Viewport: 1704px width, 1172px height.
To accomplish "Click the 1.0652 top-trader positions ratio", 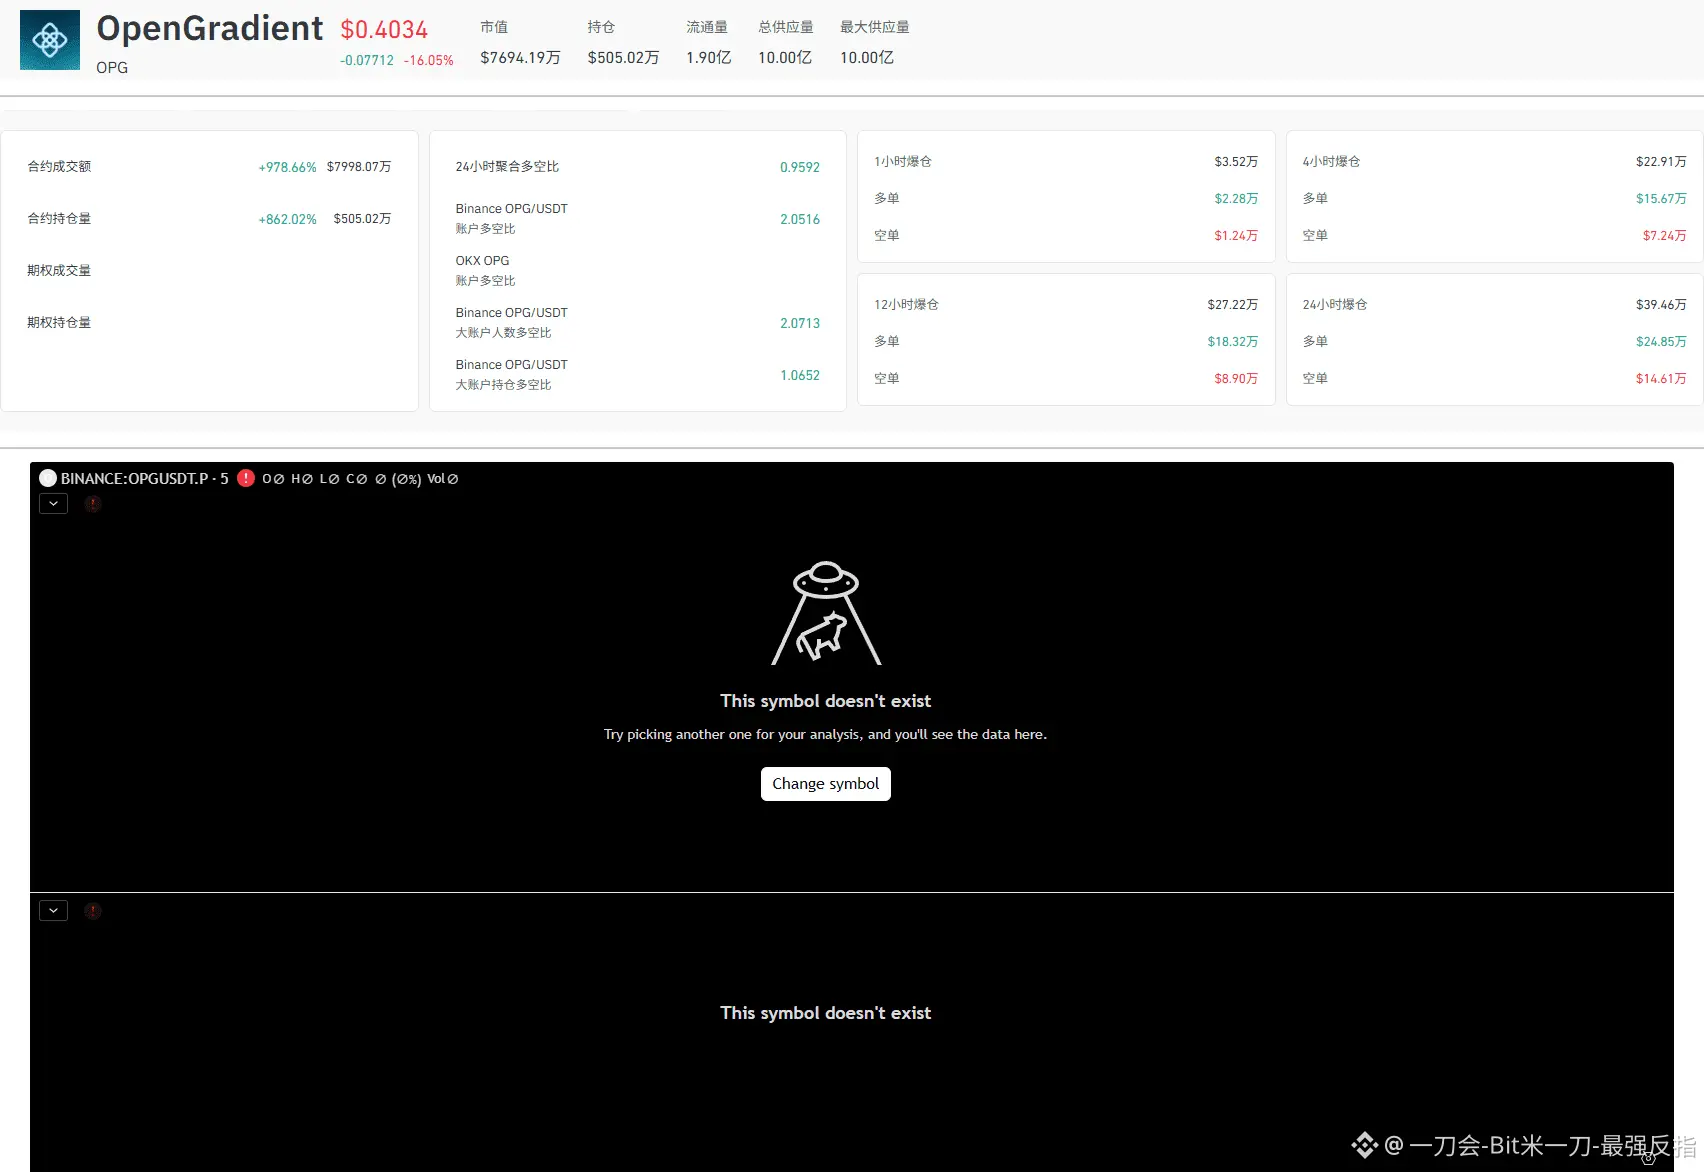I will (x=800, y=375).
